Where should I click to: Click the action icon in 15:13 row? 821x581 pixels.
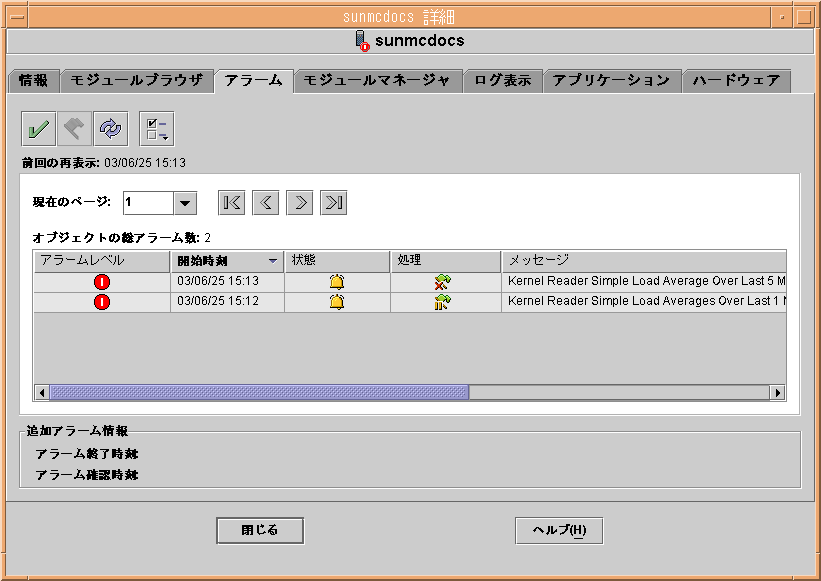pyautogui.click(x=442, y=282)
